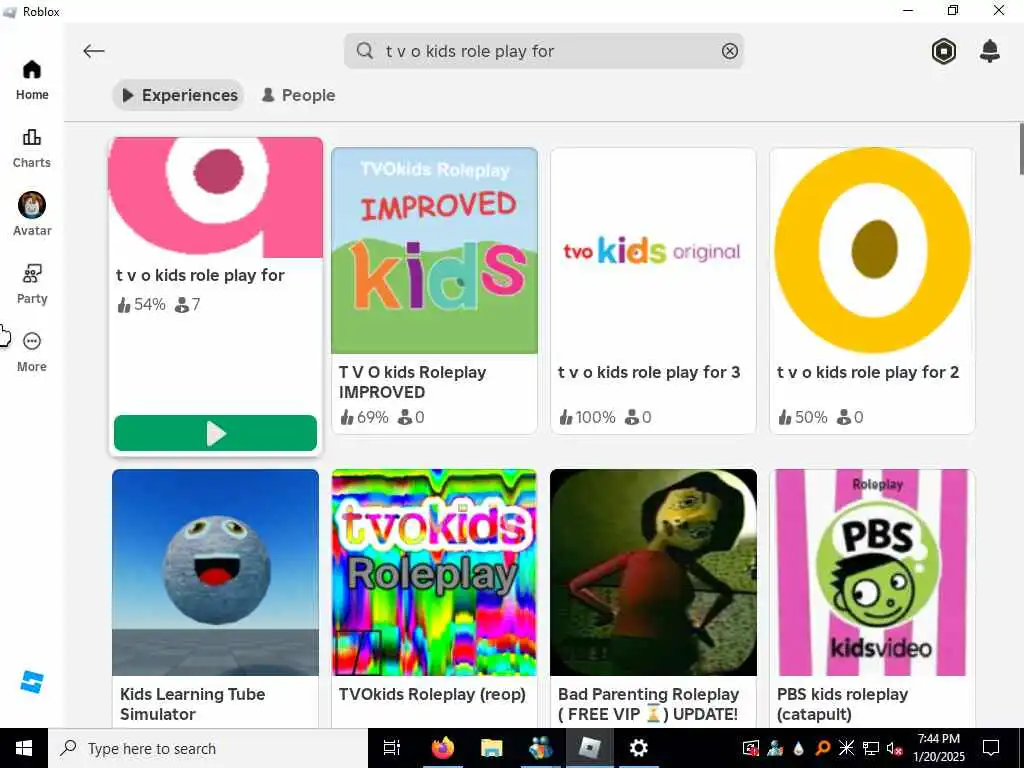This screenshot has width=1024, height=768.
Task: Open Kids Learning Tube Simulator thumbnail
Action: pyautogui.click(x=216, y=572)
